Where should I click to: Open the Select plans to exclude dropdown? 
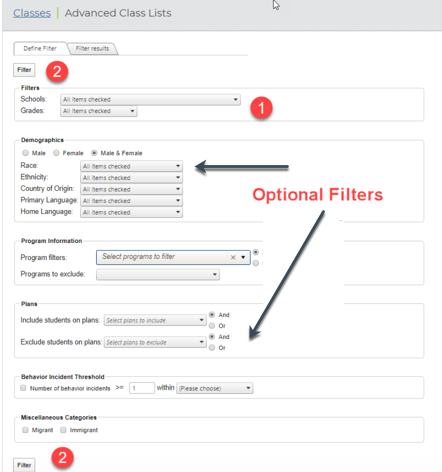(155, 342)
